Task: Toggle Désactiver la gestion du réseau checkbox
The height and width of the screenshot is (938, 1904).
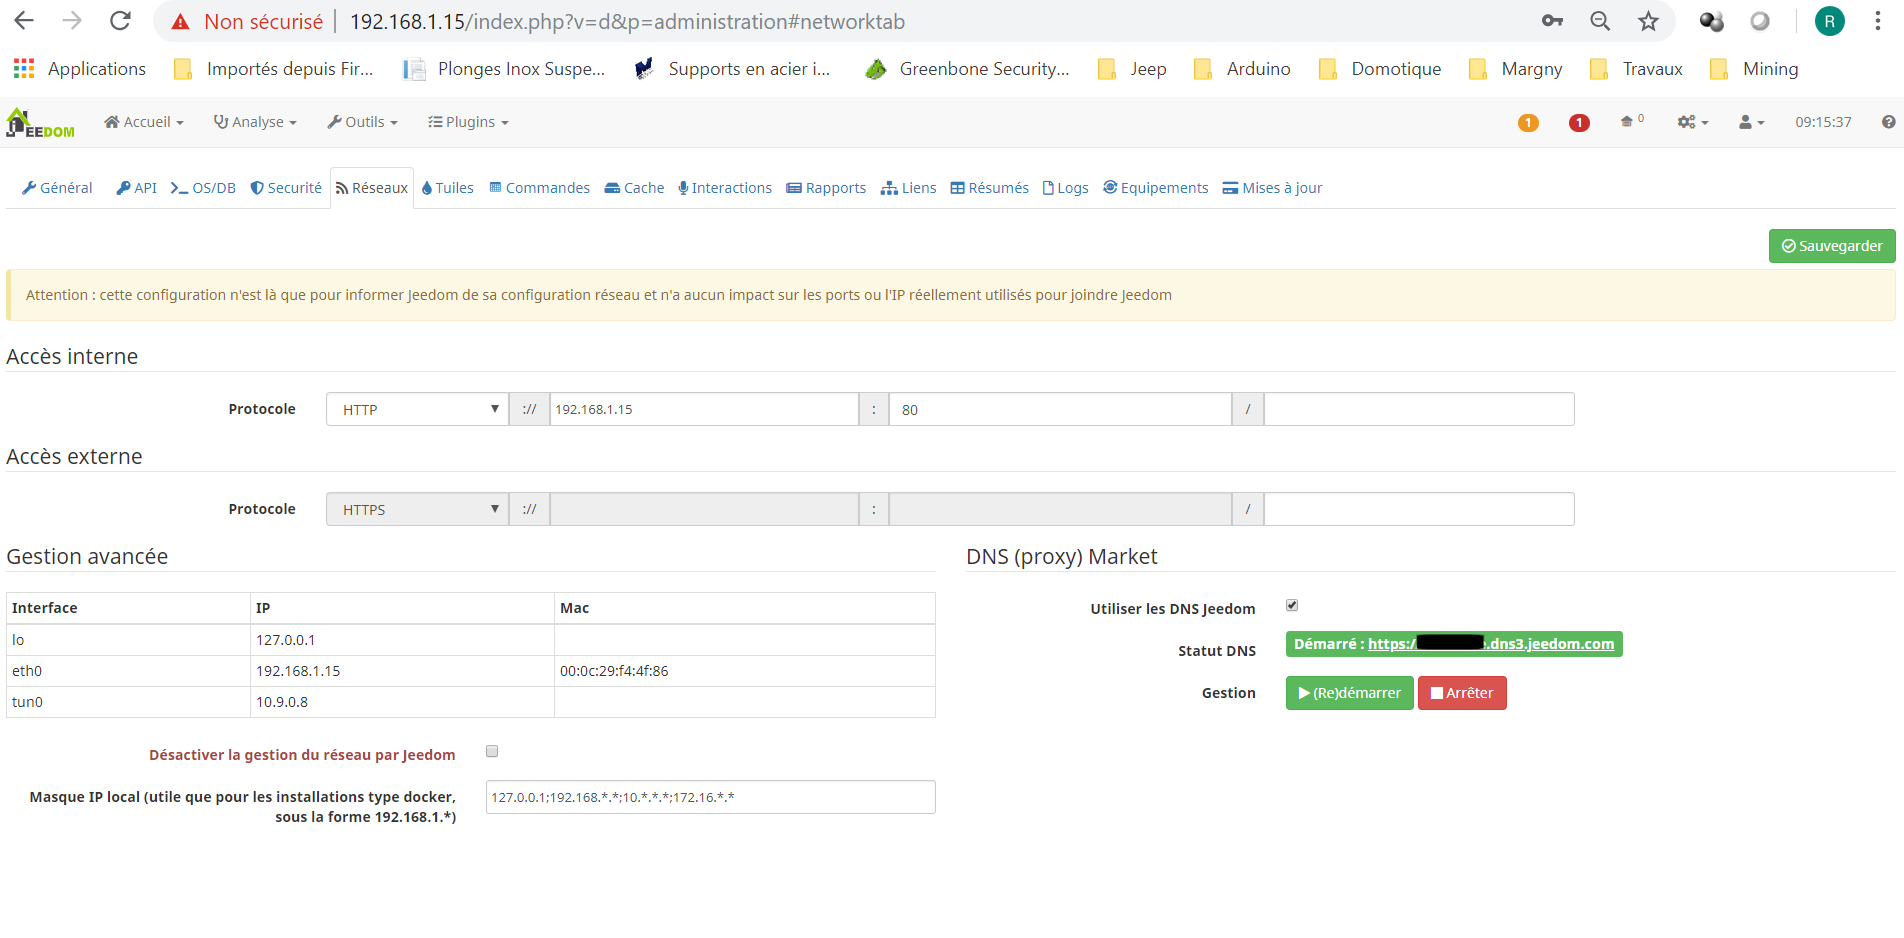Action: 492,751
